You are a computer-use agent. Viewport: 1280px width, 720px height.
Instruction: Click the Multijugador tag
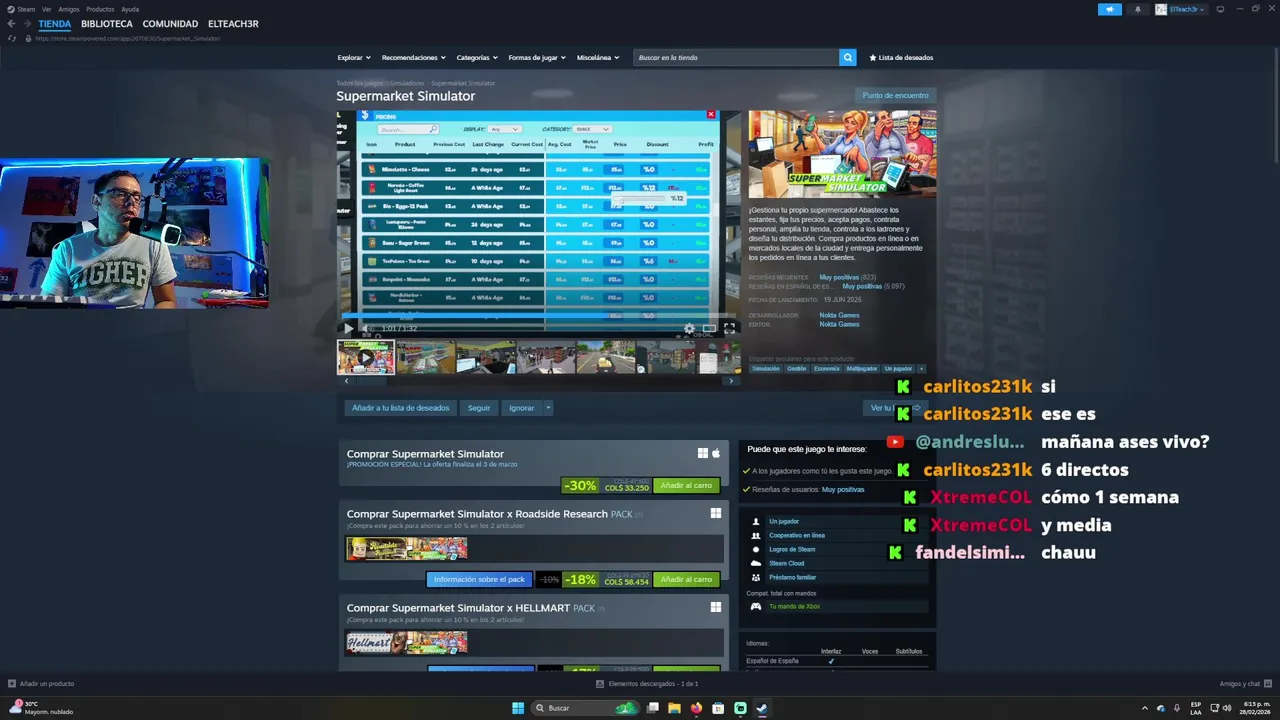coord(862,368)
